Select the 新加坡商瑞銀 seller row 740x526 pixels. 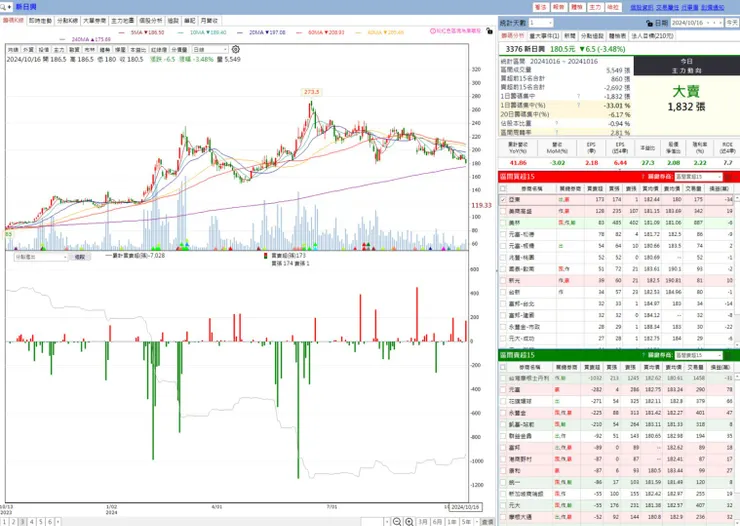click(x=617, y=493)
